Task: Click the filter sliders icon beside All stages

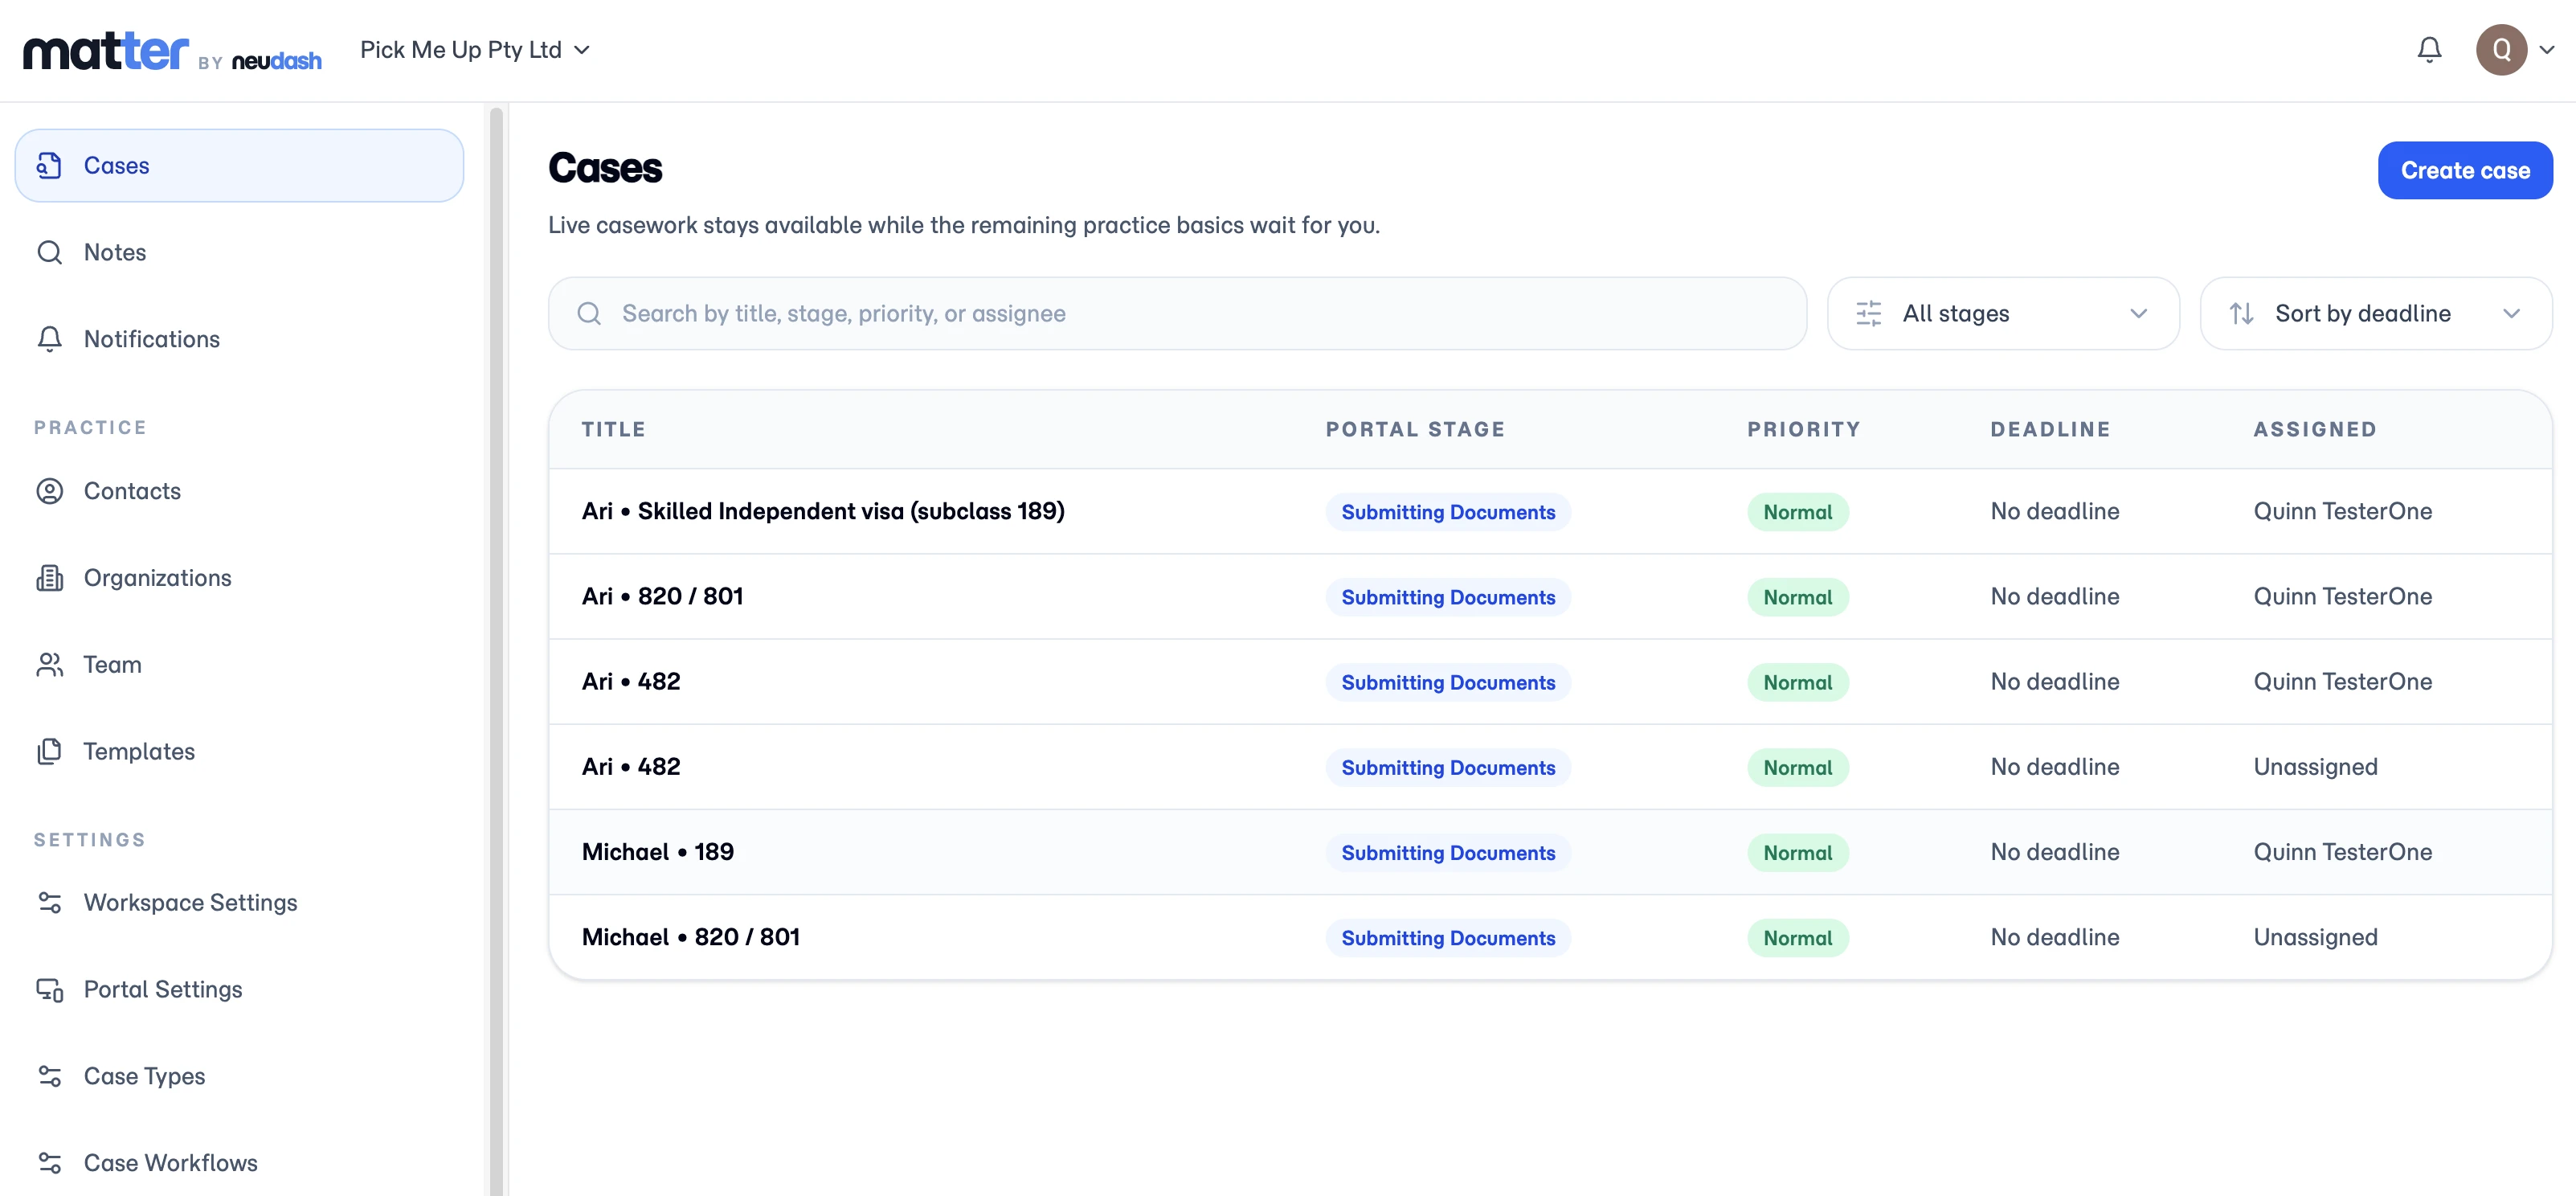Action: tap(1868, 313)
